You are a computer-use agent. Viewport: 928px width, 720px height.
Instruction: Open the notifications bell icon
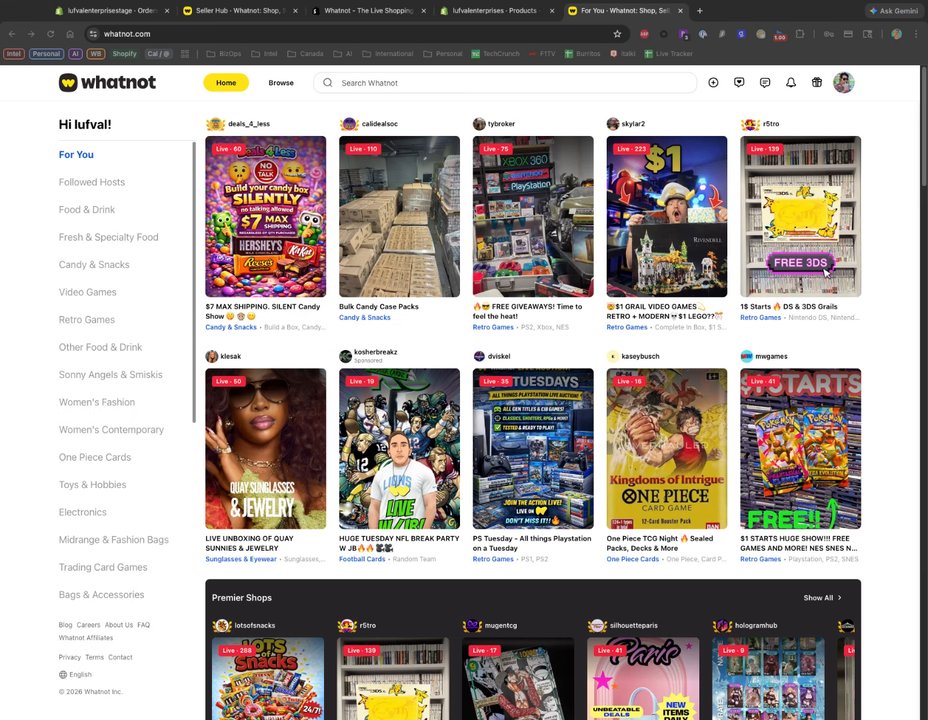coord(791,83)
